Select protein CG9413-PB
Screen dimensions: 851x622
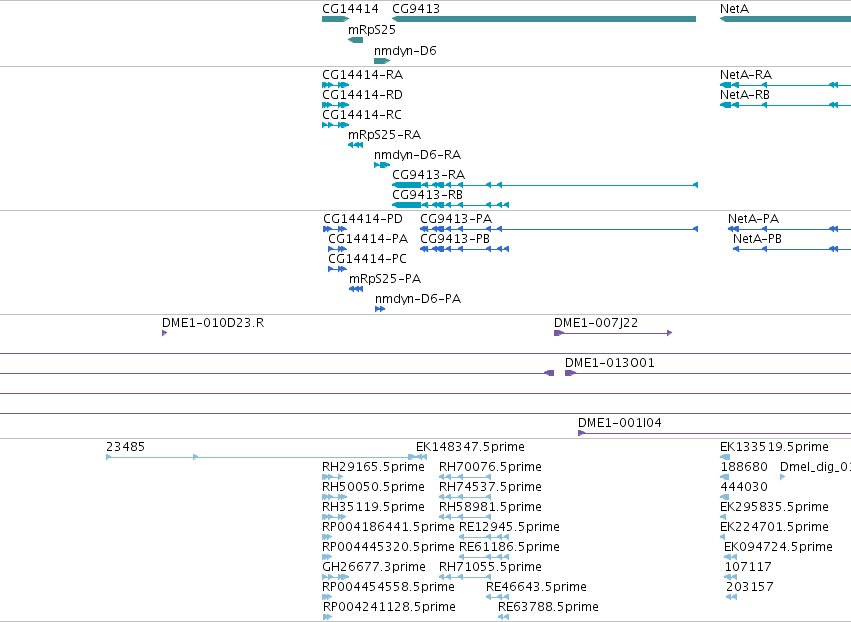(x=455, y=239)
